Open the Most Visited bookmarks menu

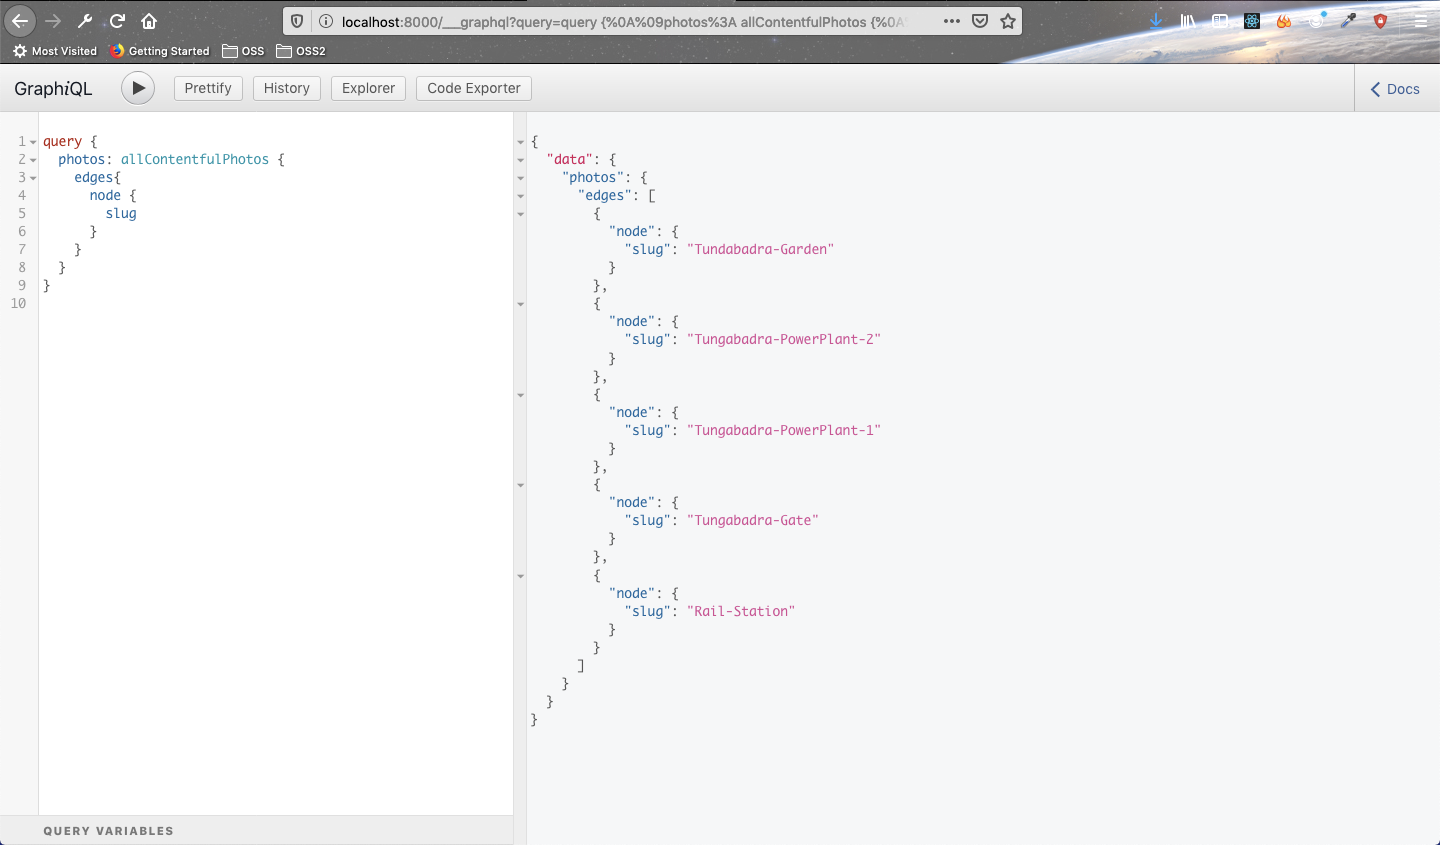(55, 51)
